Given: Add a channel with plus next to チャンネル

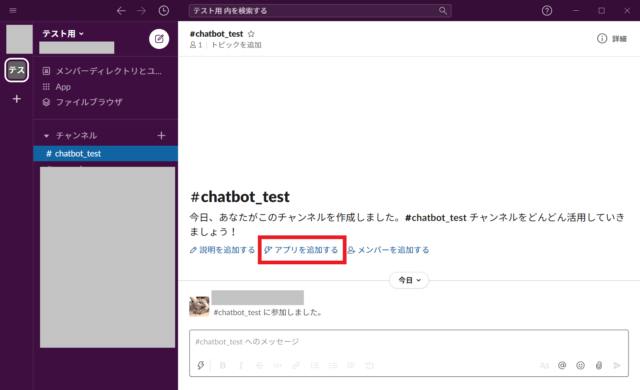Looking at the screenshot, I should point(161,135).
